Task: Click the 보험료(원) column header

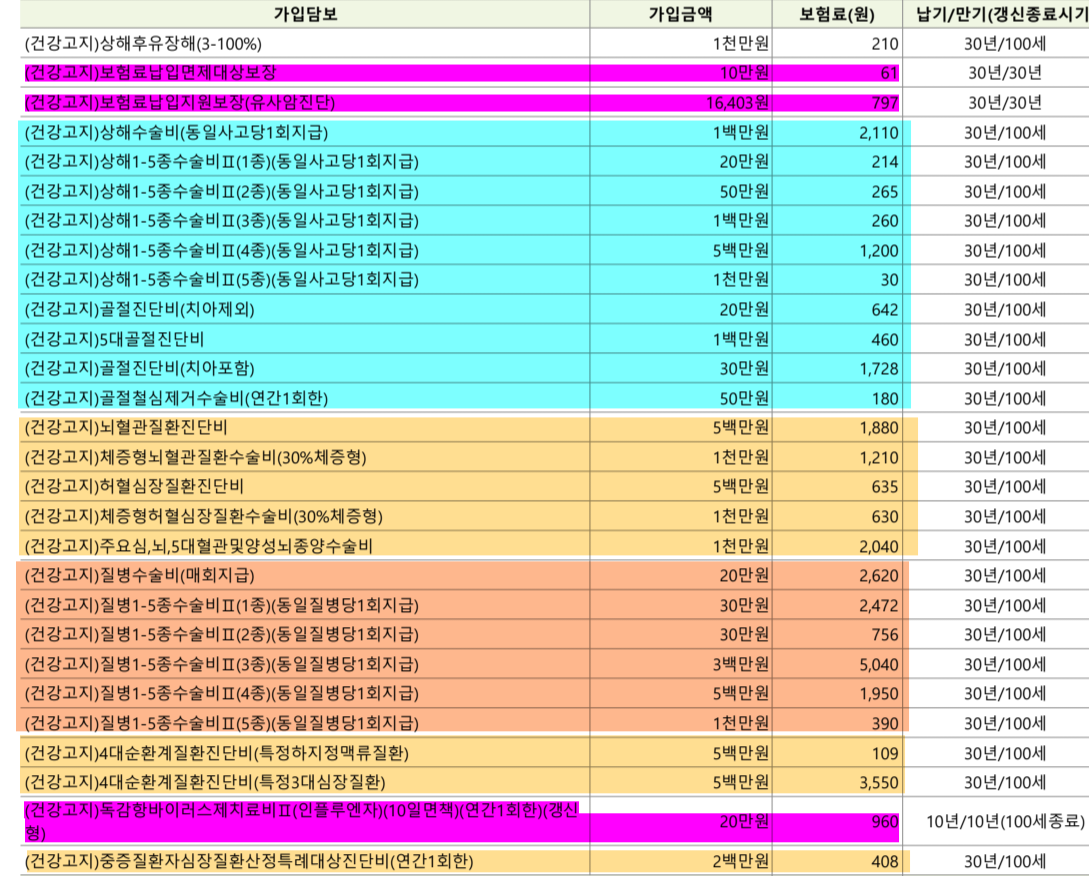Action: [x=837, y=14]
